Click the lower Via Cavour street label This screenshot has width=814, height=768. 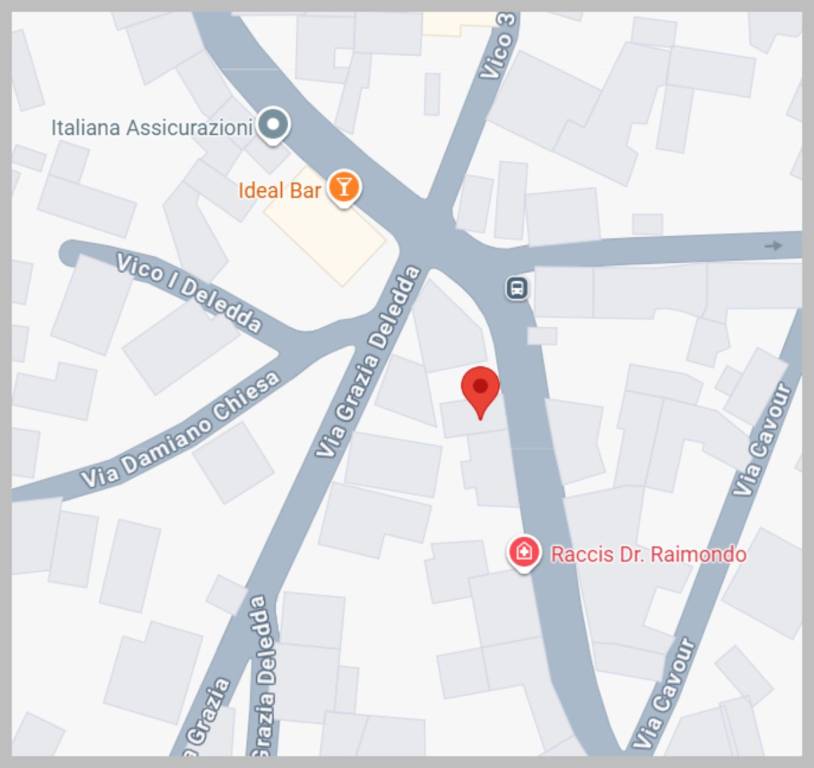[x=664, y=694]
